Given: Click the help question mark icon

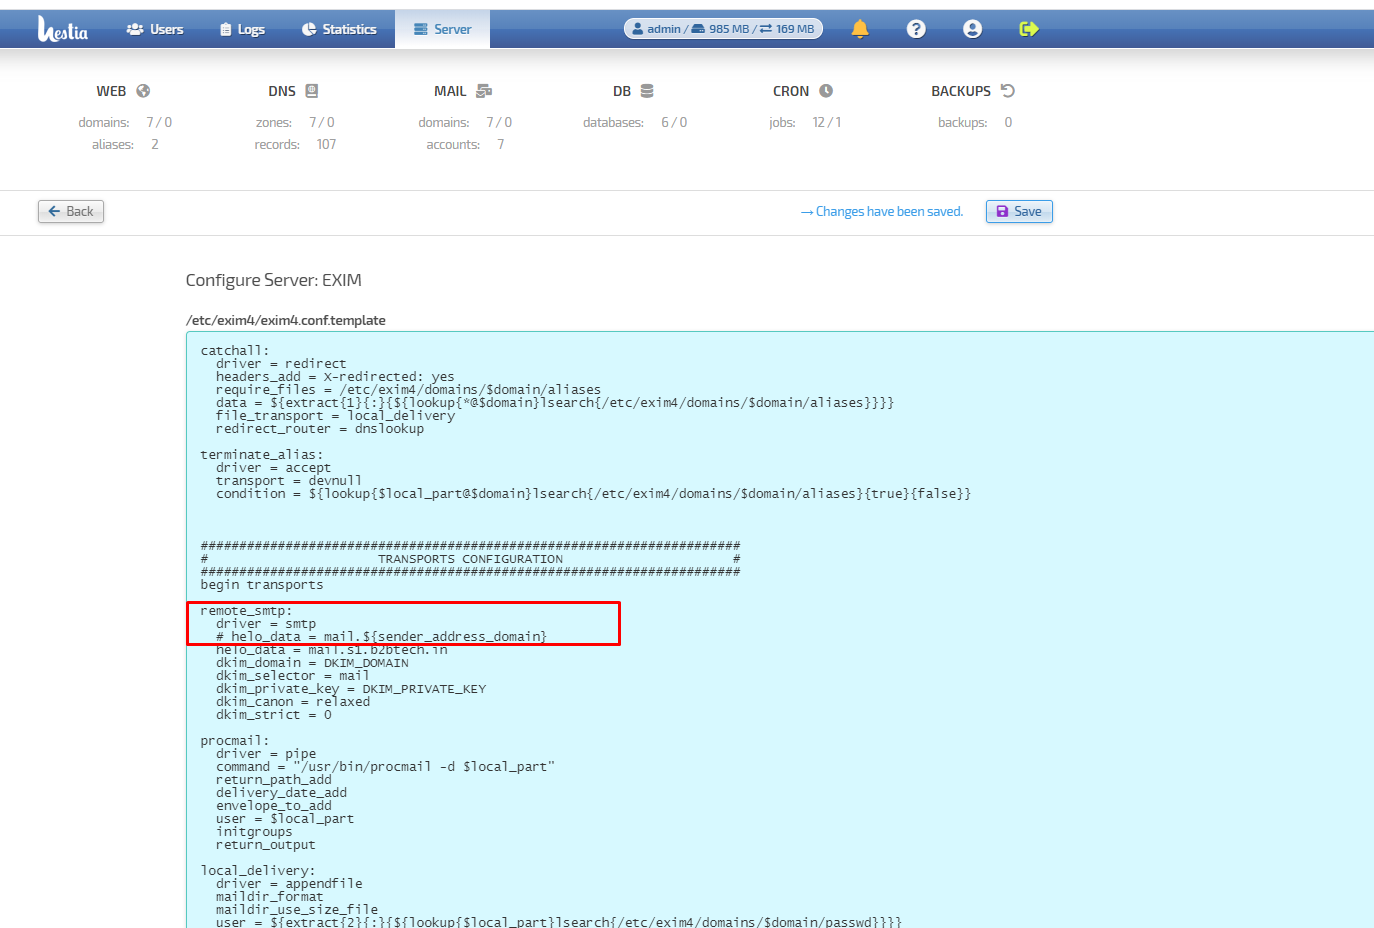Looking at the screenshot, I should [x=916, y=28].
